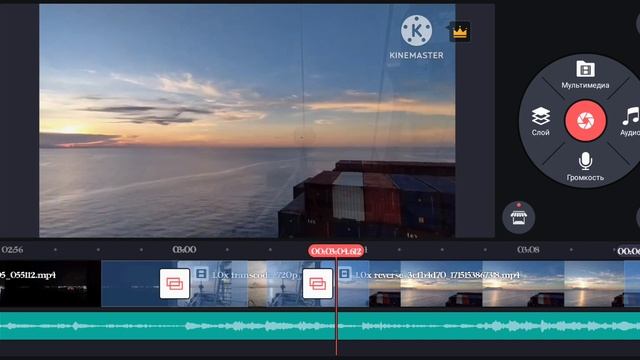Open the Аудио music note option

coord(630,121)
